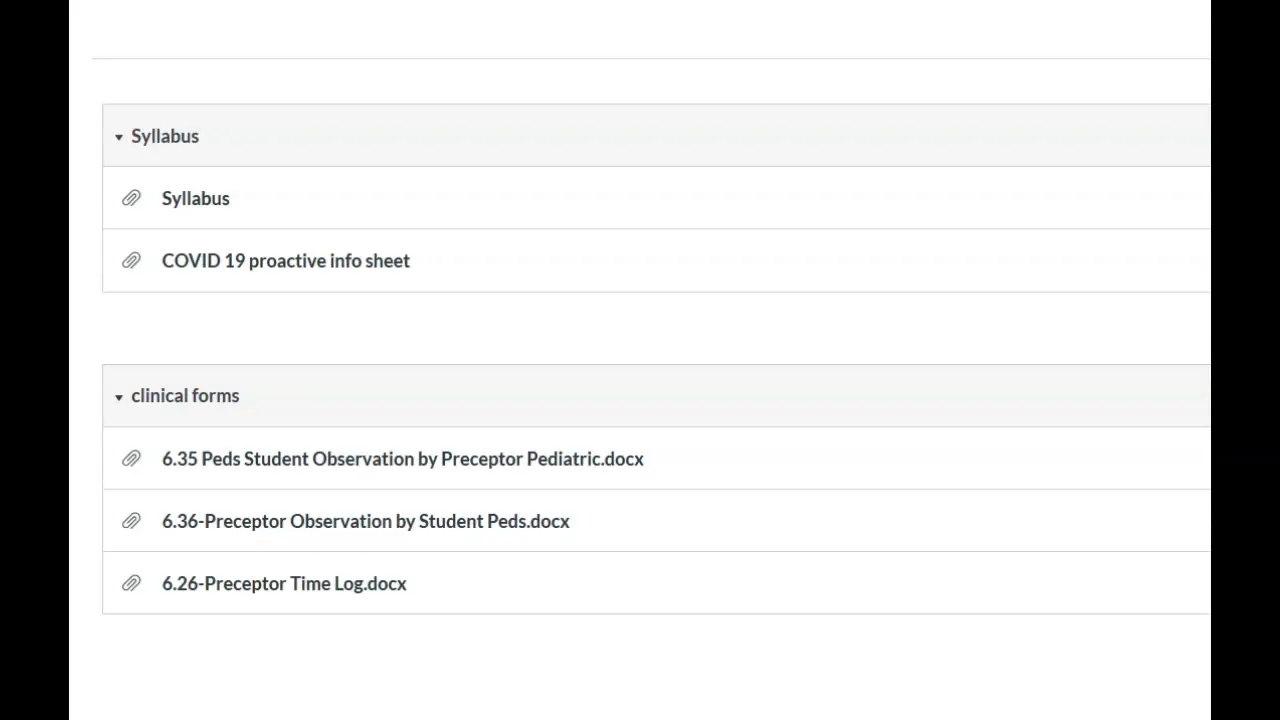Image resolution: width=1280 pixels, height=720 pixels.
Task: Open 6.36-Preceptor Observation by Student Peds.docx
Action: (366, 521)
